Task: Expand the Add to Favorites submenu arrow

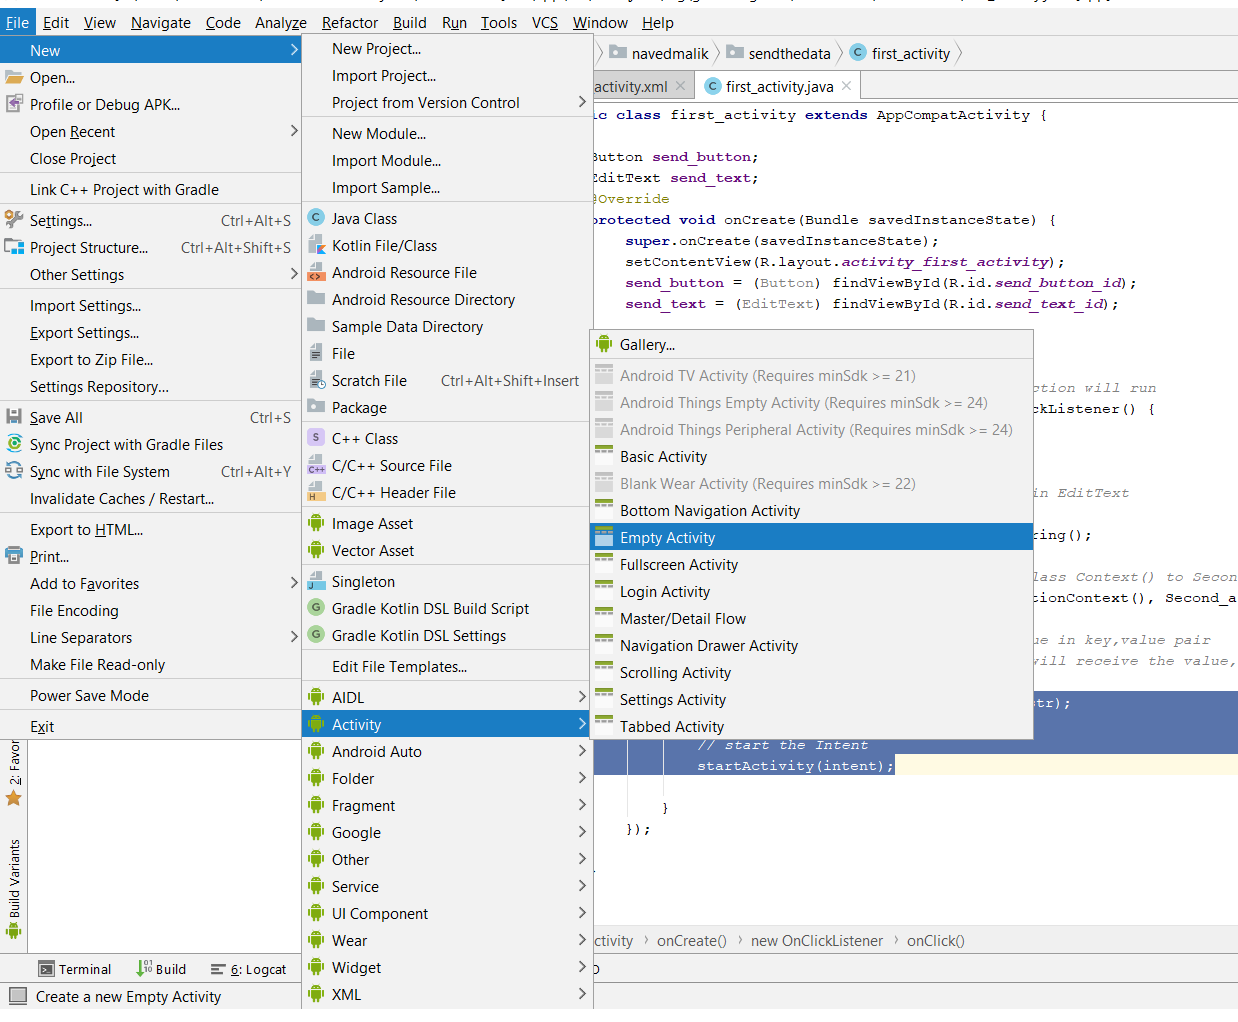Action: pos(293,583)
